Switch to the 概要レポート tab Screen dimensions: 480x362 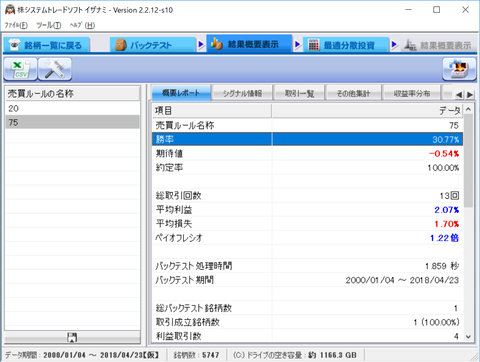pyautogui.click(x=181, y=93)
